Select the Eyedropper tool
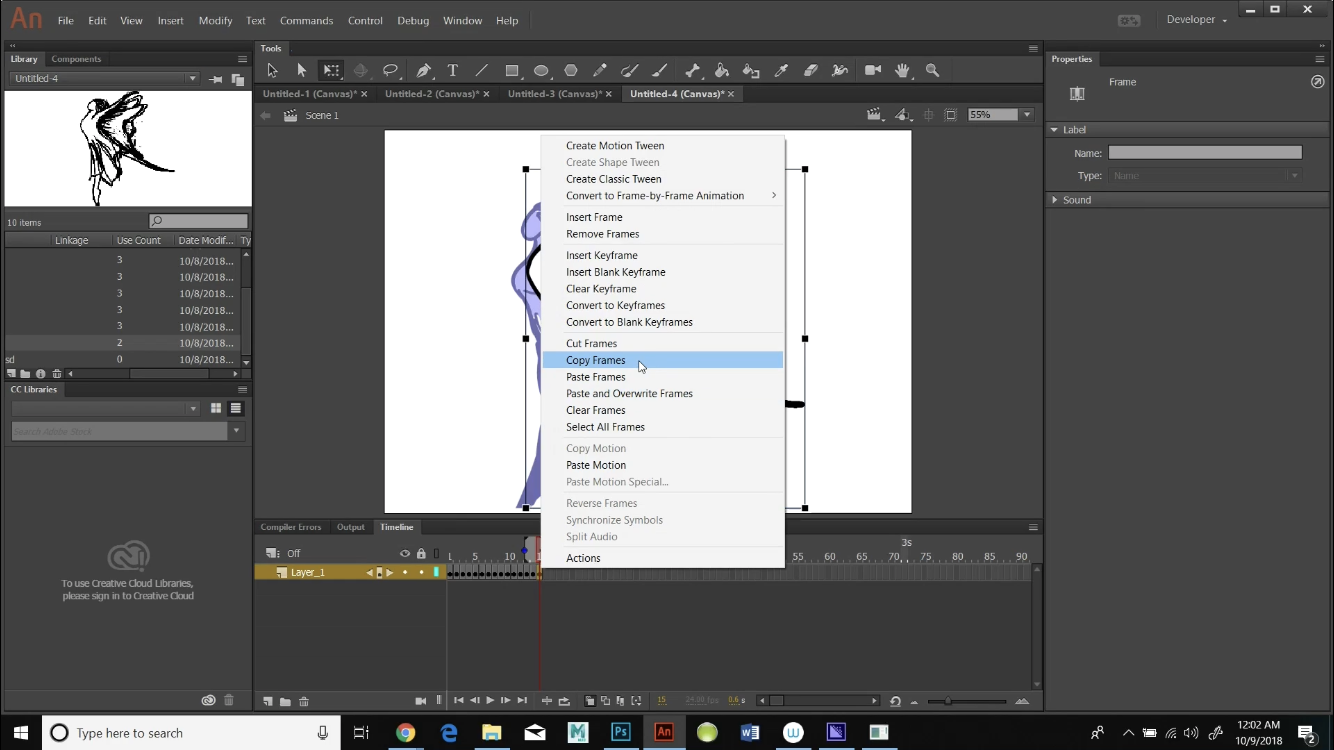The image size is (1334, 750). [781, 70]
